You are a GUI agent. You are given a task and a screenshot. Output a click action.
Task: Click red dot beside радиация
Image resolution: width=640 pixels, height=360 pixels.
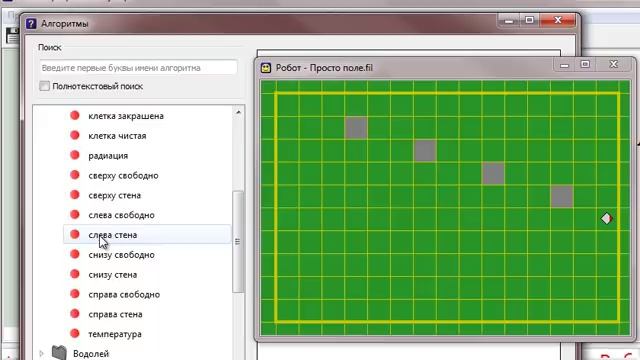point(75,155)
